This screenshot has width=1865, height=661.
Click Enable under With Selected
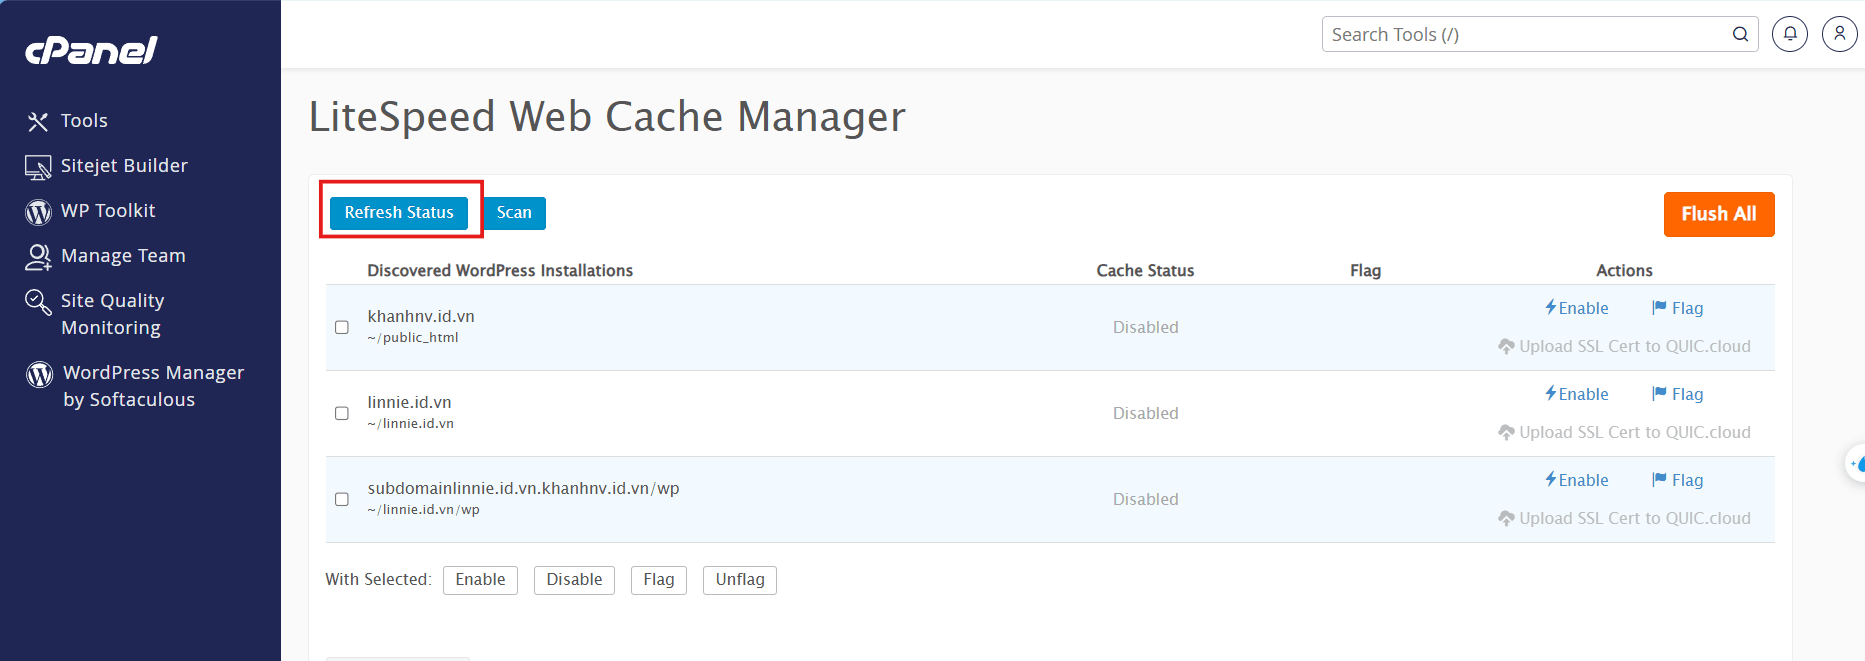480,580
